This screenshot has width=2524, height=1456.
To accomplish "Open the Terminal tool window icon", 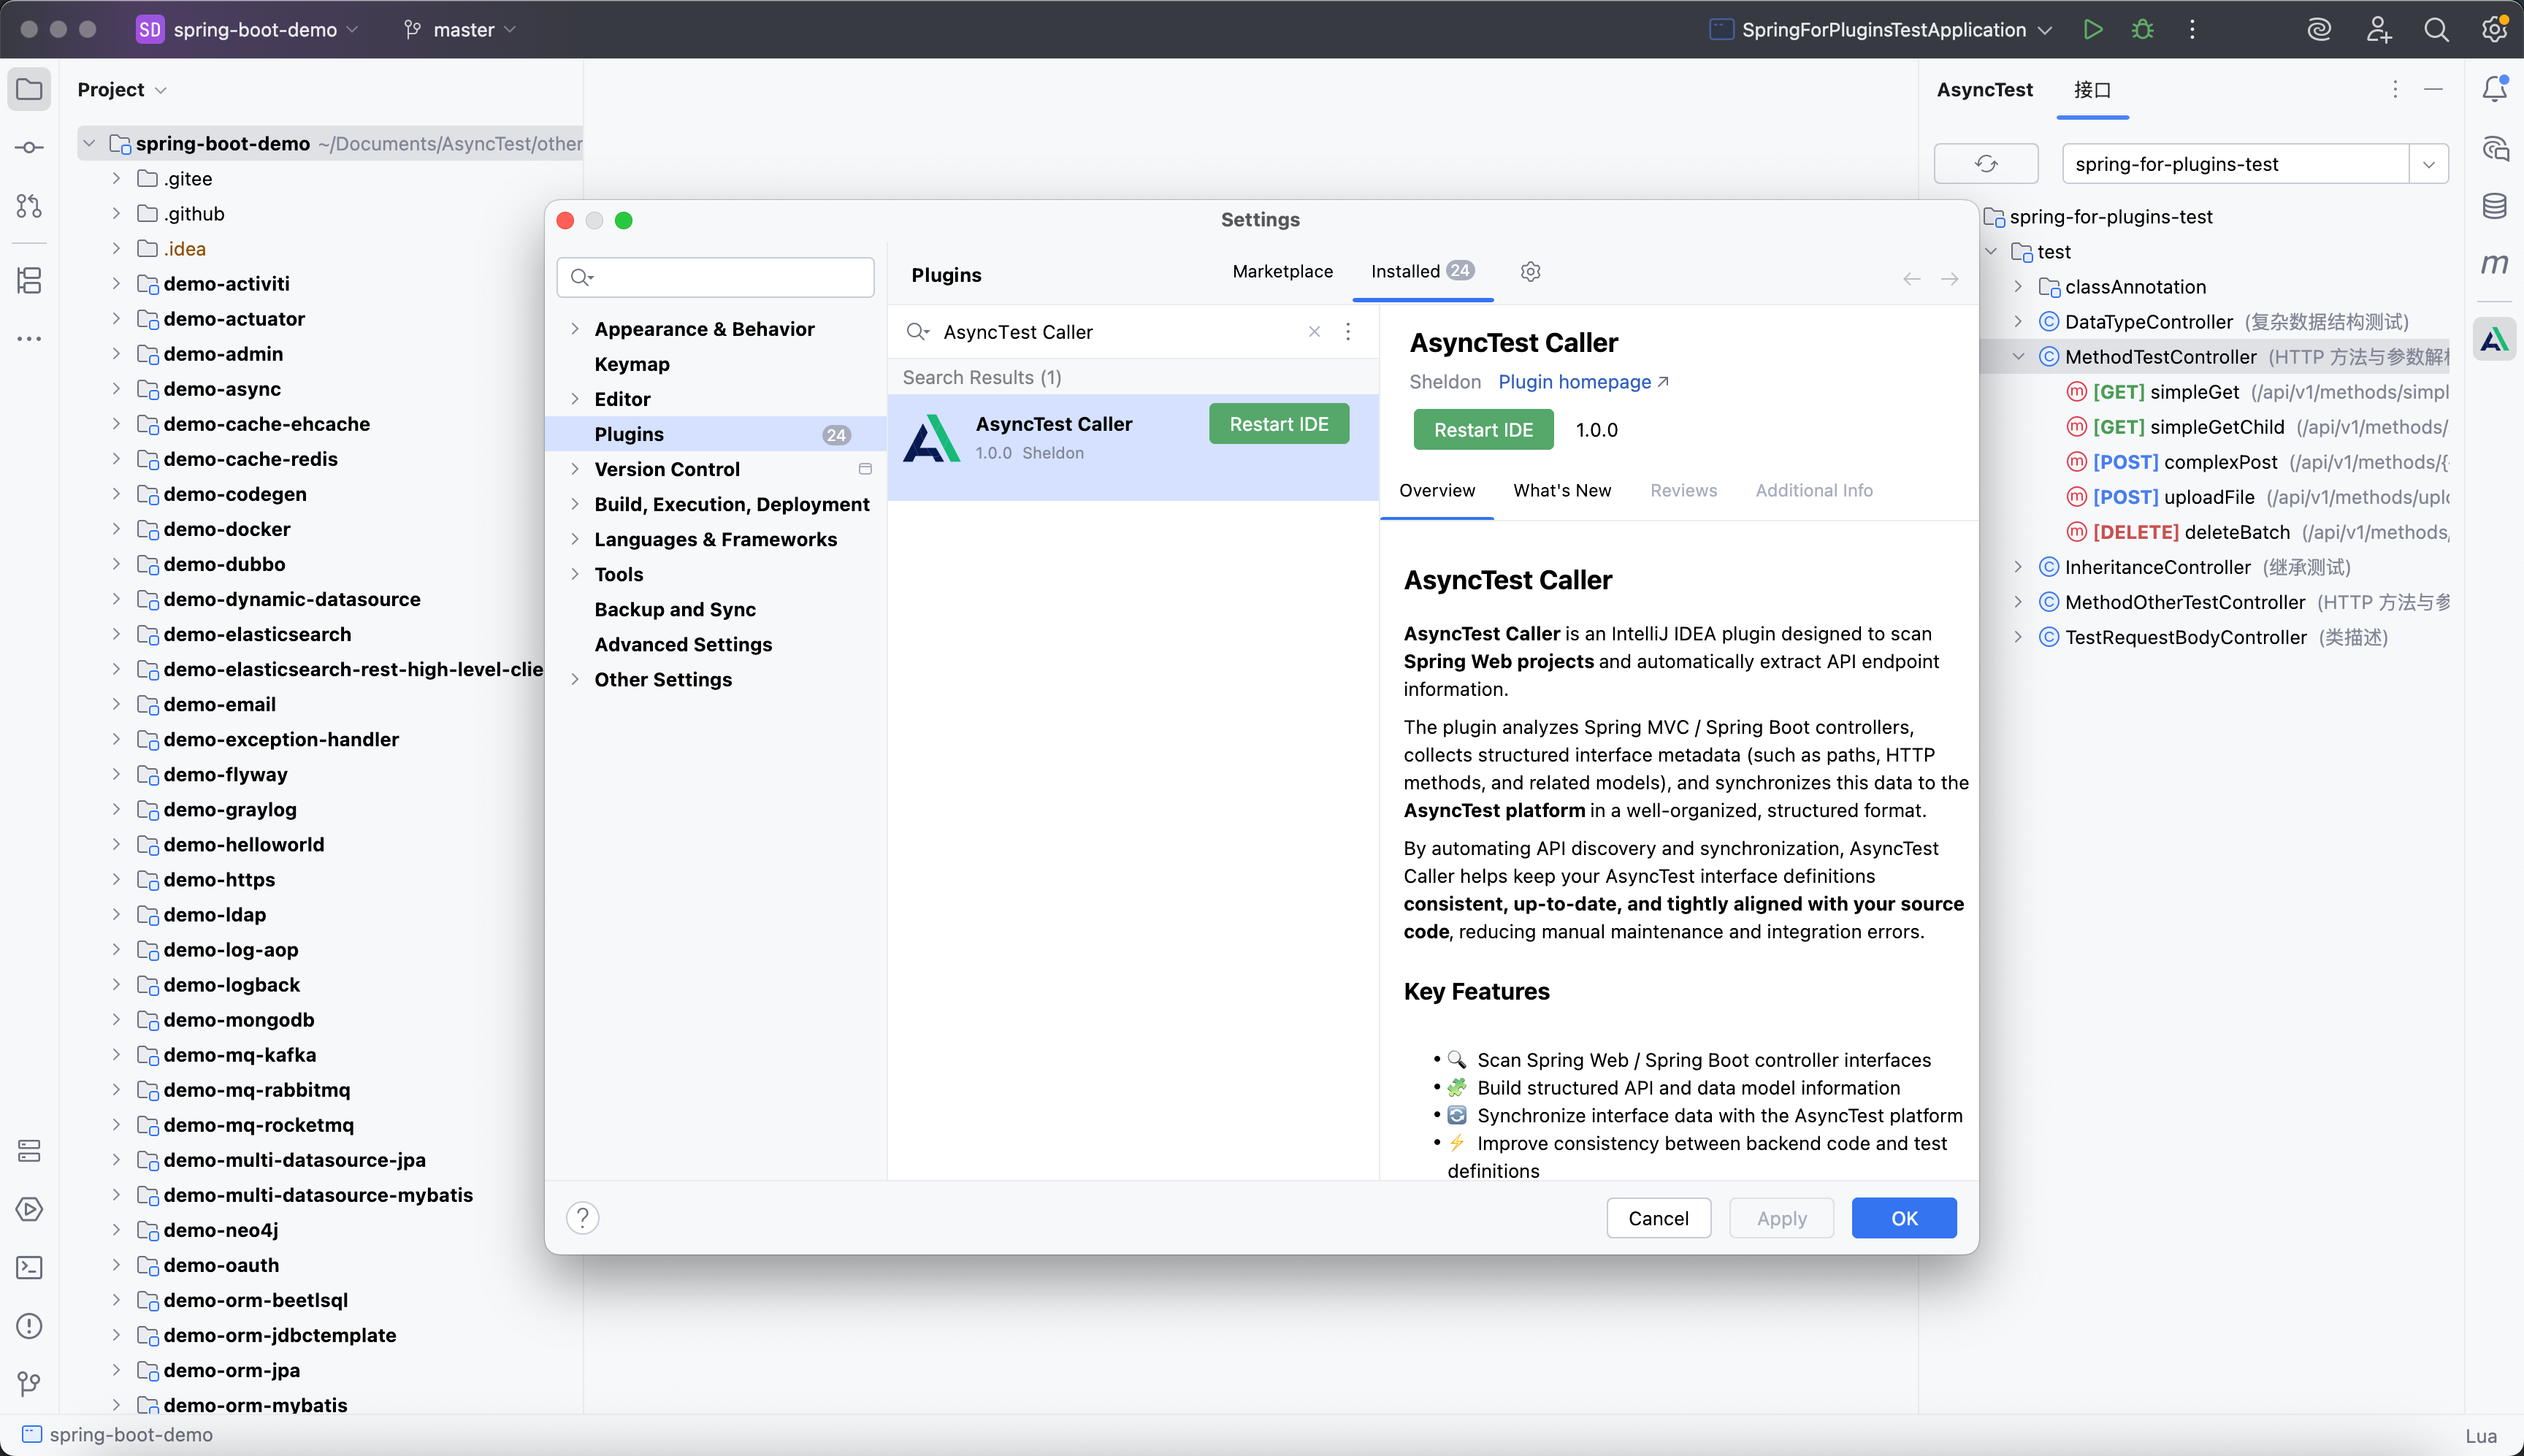I will pyautogui.click(x=29, y=1267).
